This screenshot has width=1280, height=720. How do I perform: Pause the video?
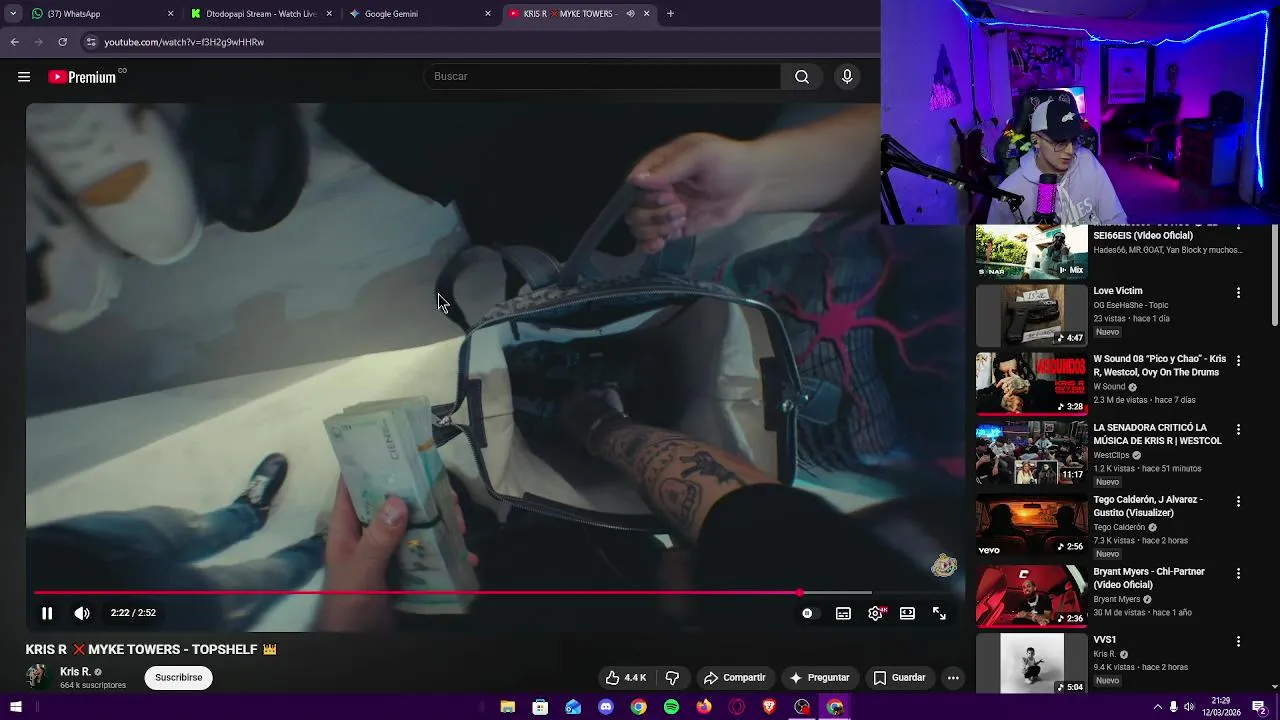click(47, 613)
